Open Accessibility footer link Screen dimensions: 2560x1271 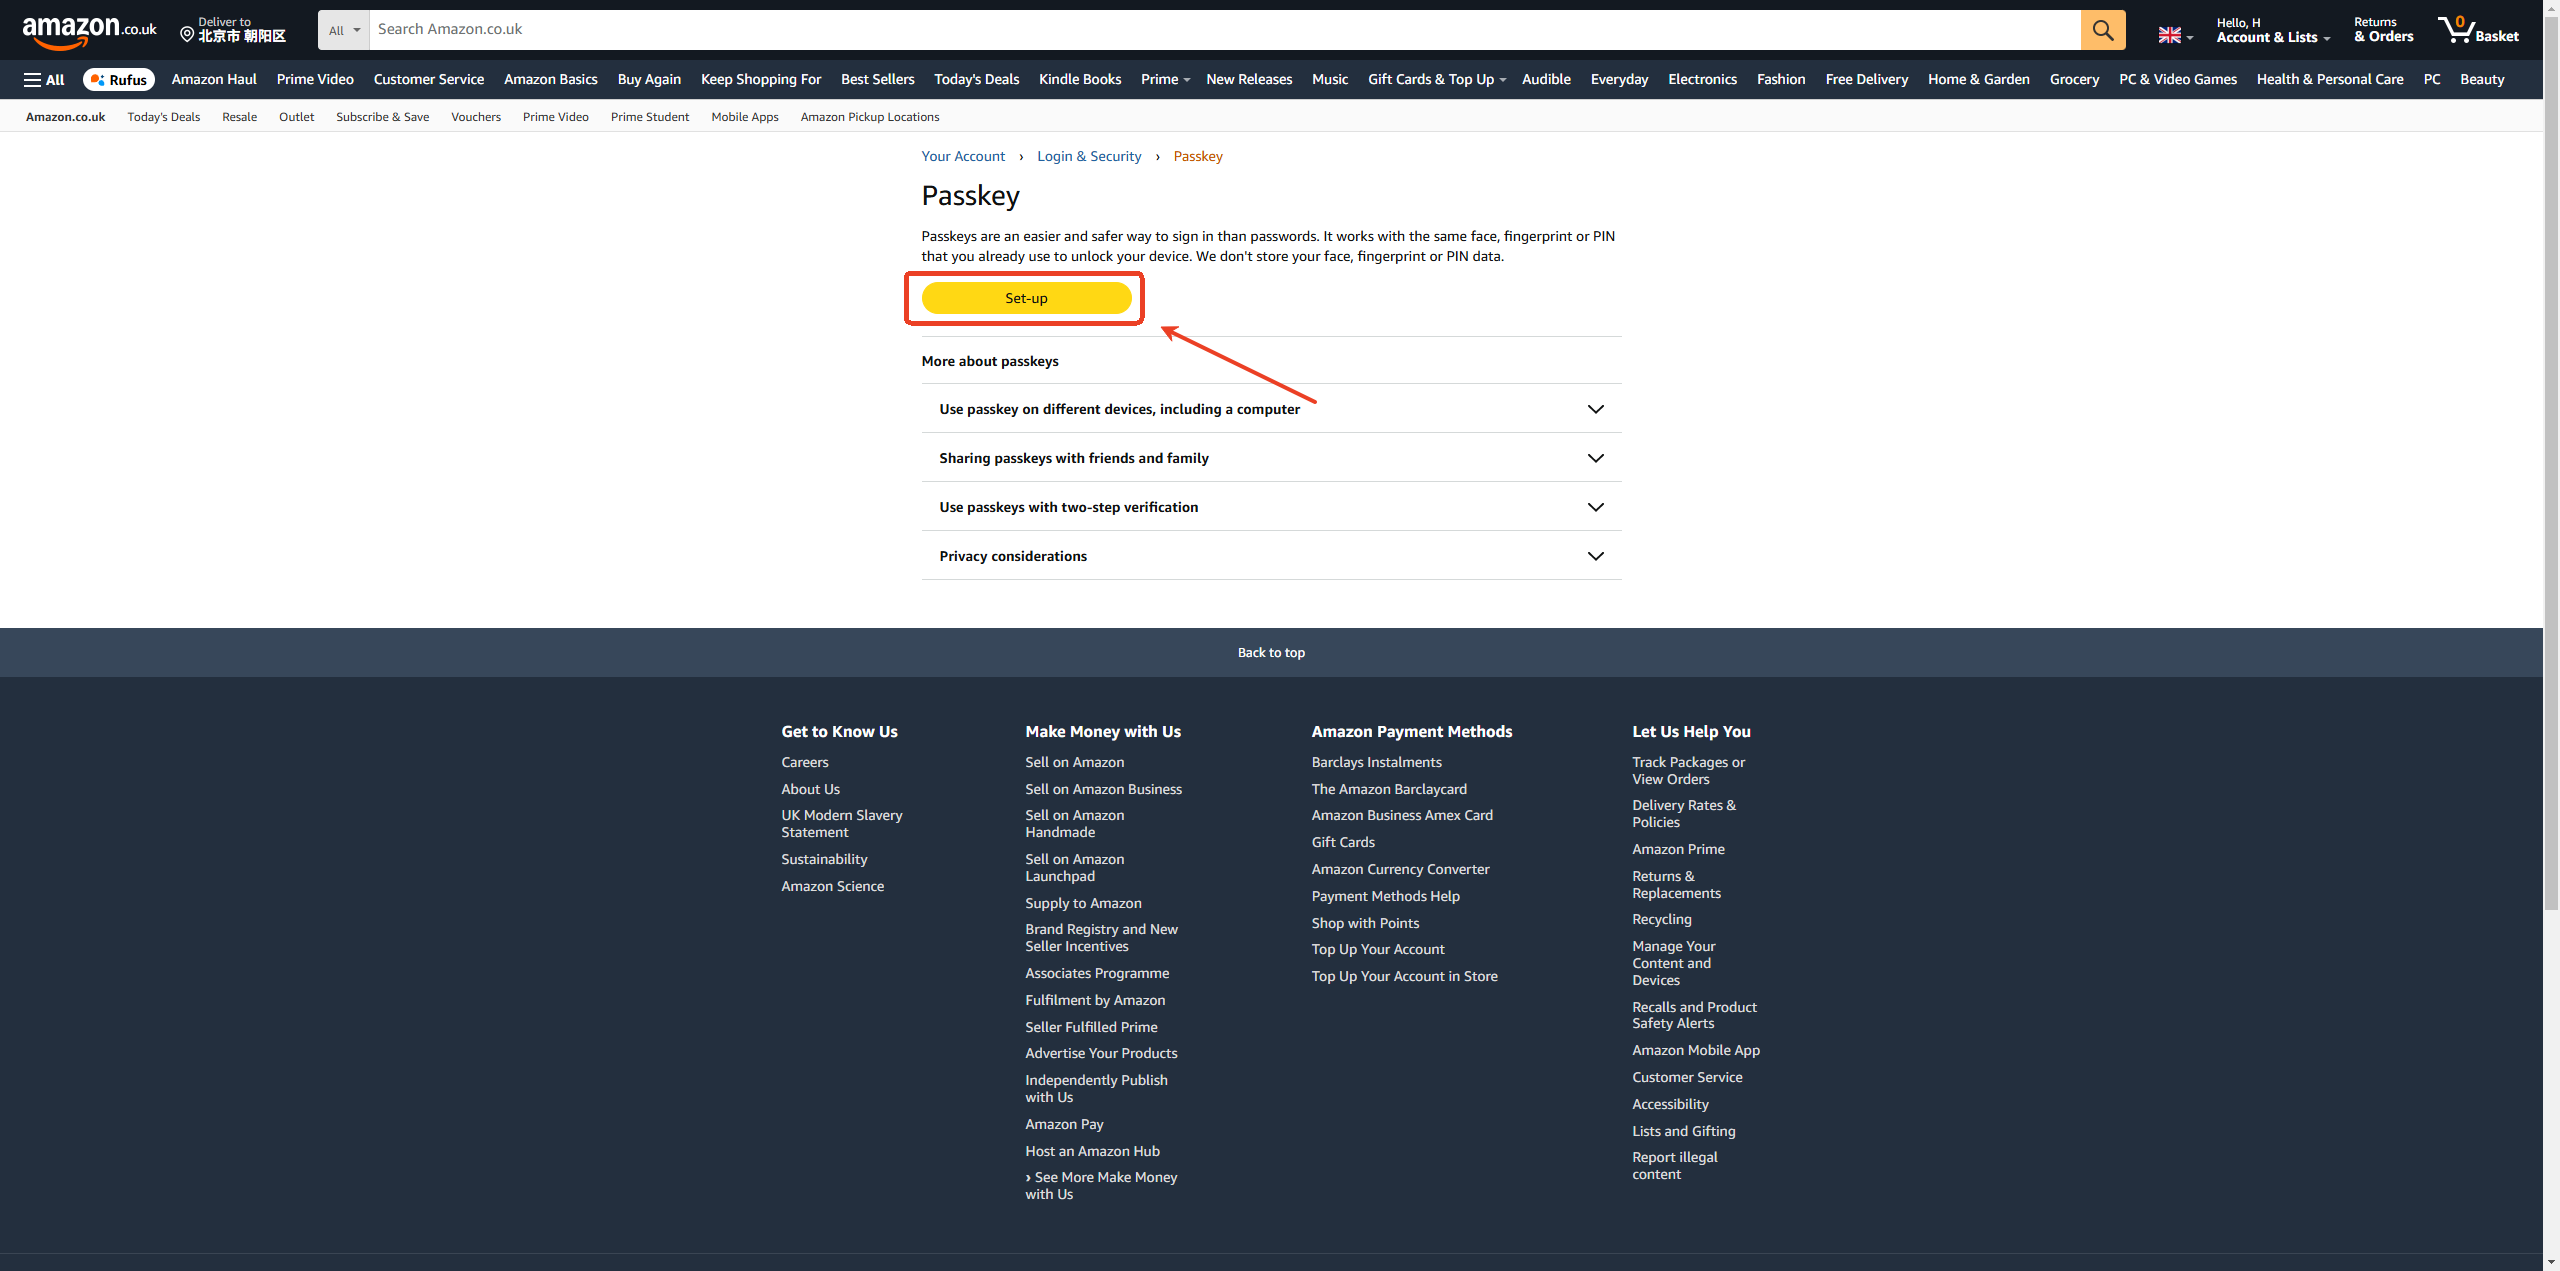pyautogui.click(x=1670, y=1104)
